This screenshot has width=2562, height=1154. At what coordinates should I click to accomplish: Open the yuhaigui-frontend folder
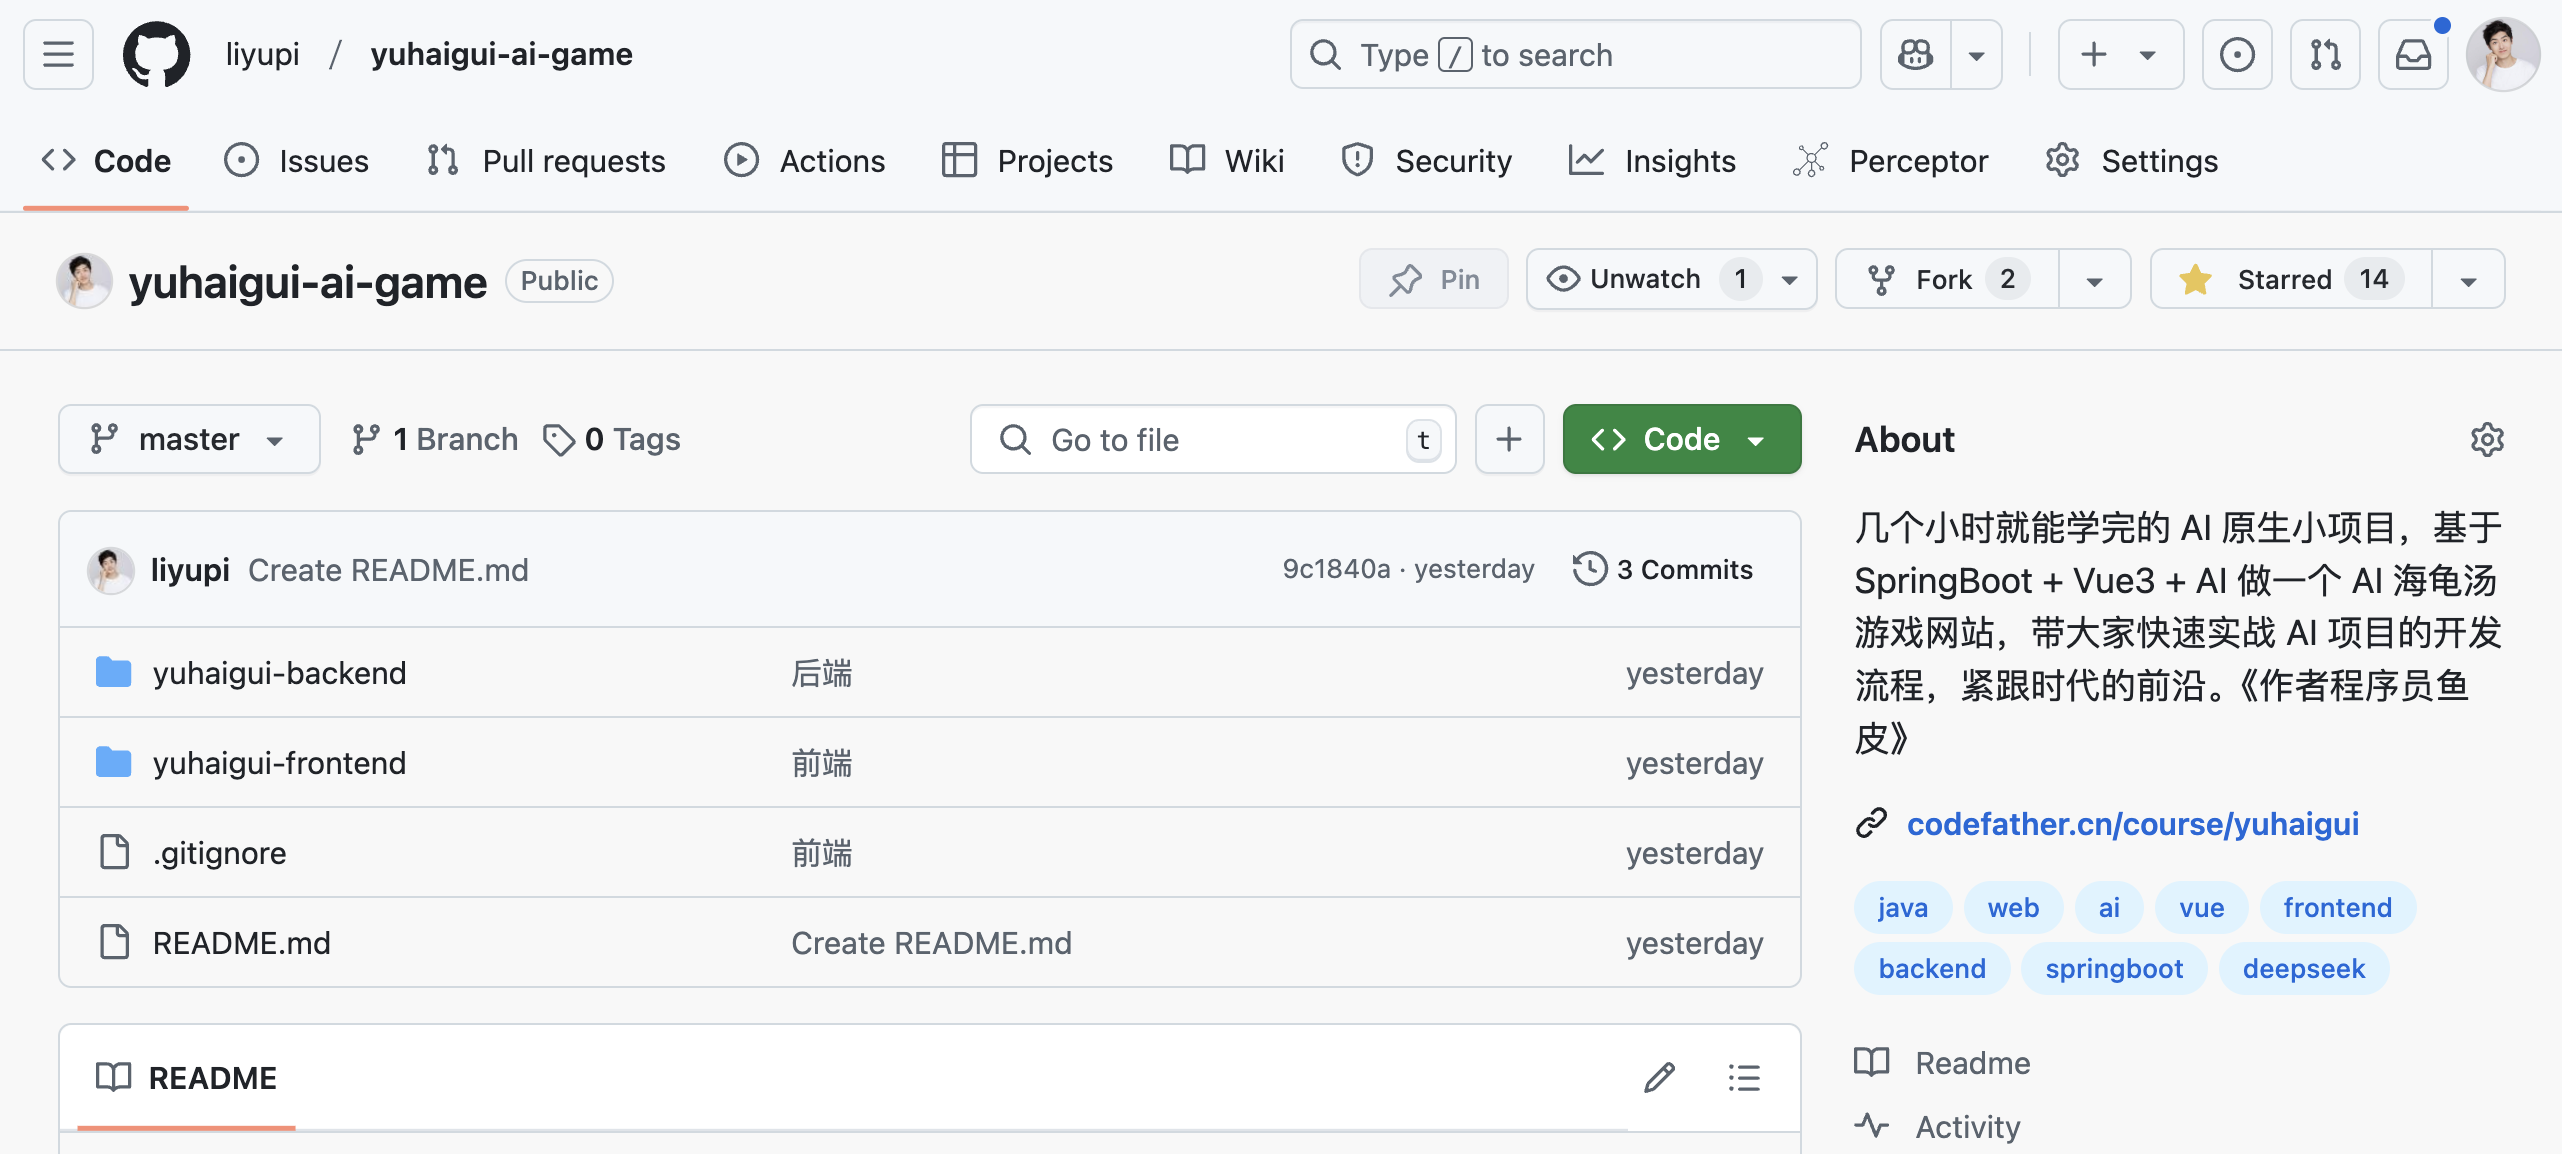pos(279,763)
